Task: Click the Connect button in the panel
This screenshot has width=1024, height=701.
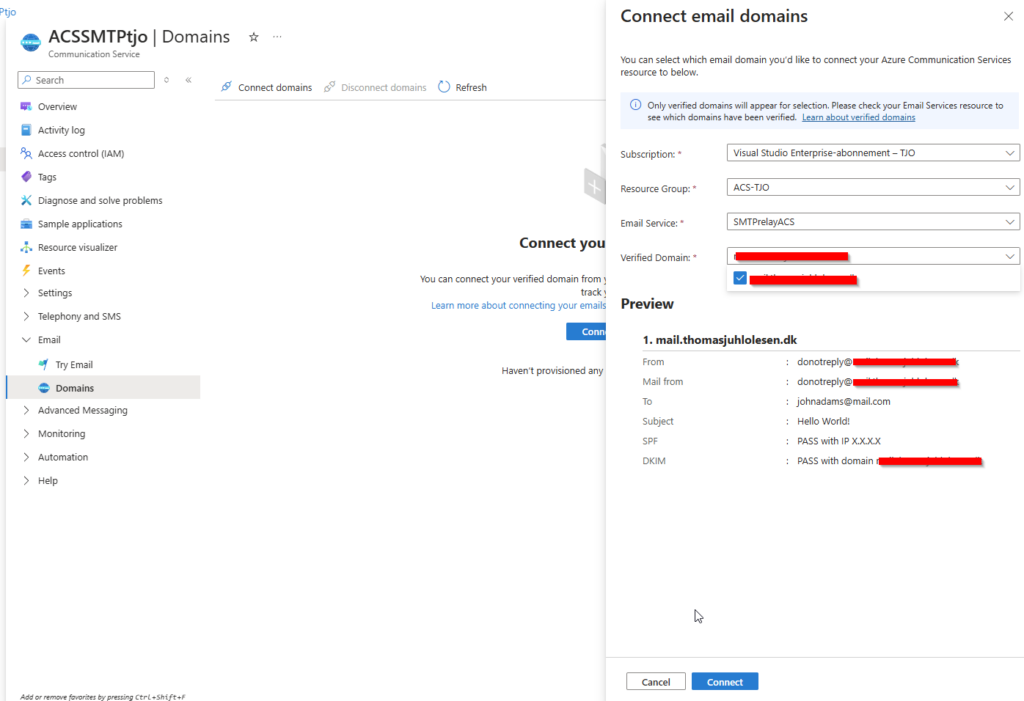Action: pos(725,681)
